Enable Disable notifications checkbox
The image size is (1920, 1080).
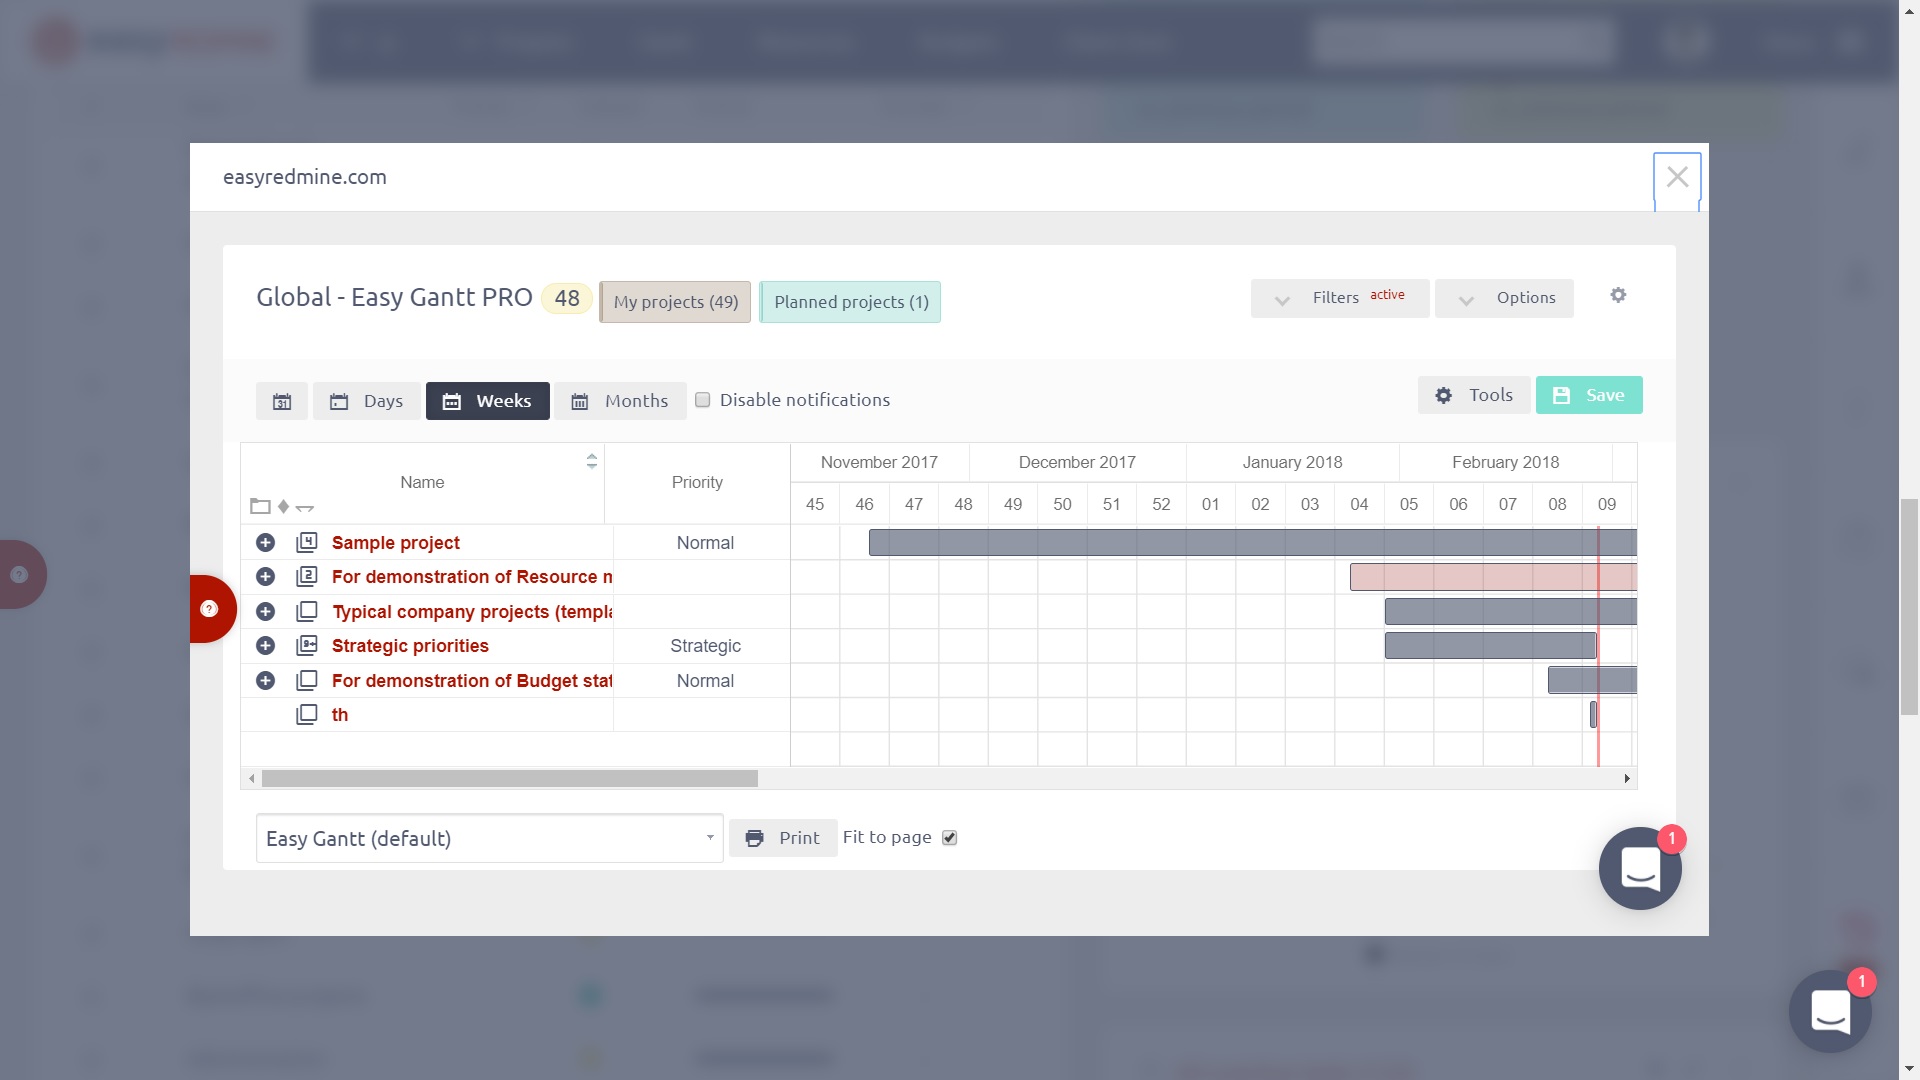pos(703,400)
